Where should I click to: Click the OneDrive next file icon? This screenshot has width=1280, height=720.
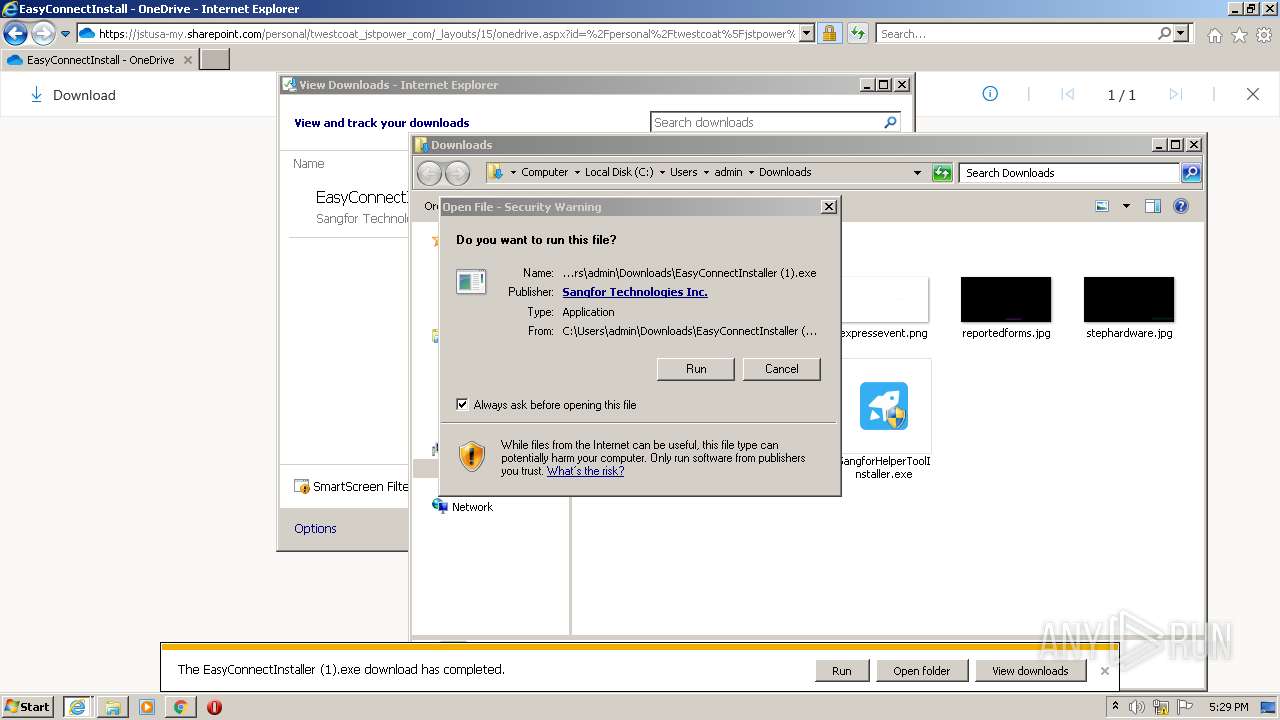coord(1176,94)
